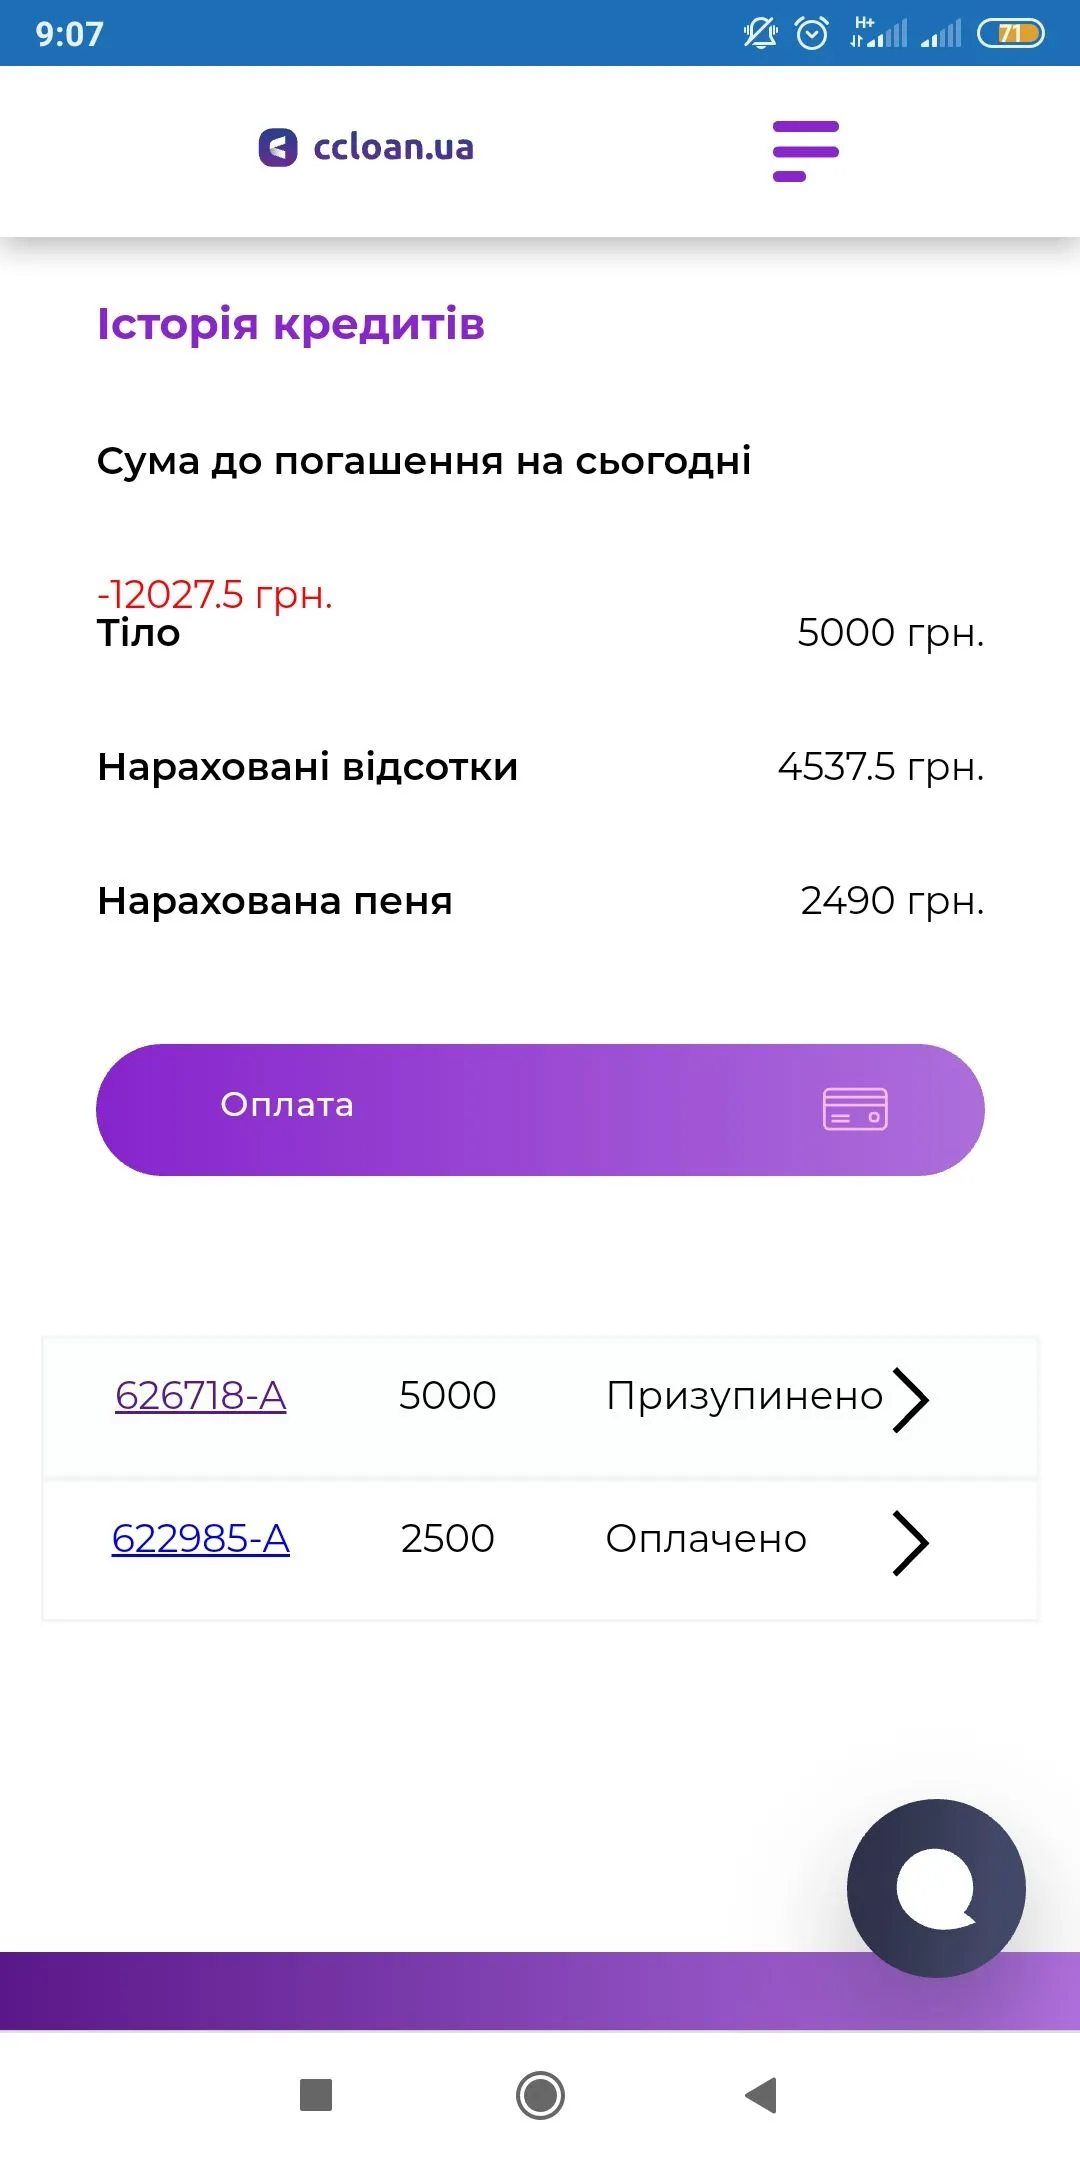Open loan link 622985-A
Image resolution: width=1080 pixels, height=2160 pixels.
pyautogui.click(x=201, y=1538)
